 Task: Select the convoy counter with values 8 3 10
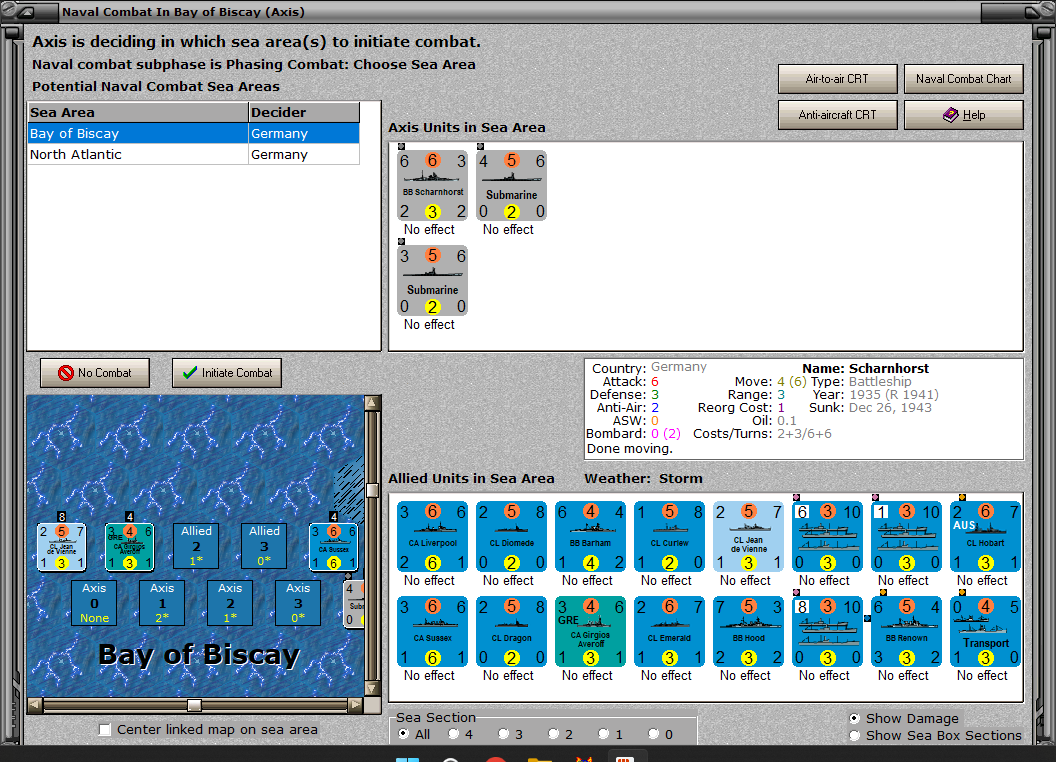(x=827, y=632)
